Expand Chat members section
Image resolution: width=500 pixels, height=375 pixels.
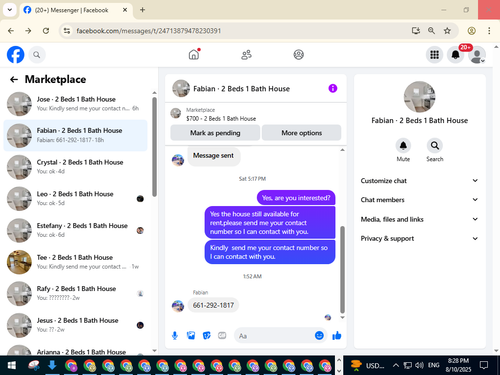tap(419, 200)
